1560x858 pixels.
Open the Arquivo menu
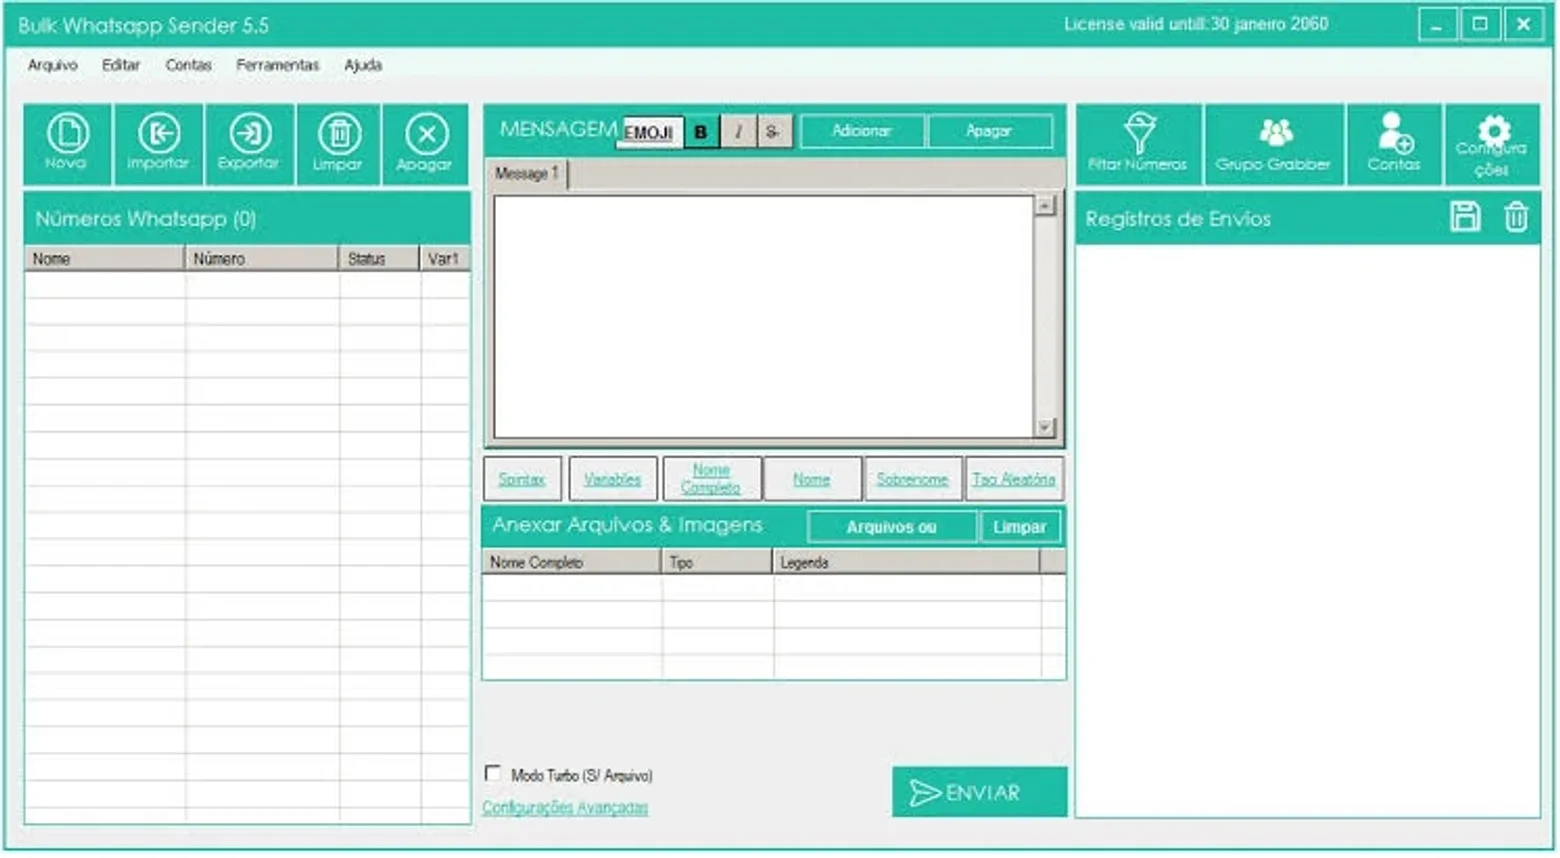coord(53,65)
